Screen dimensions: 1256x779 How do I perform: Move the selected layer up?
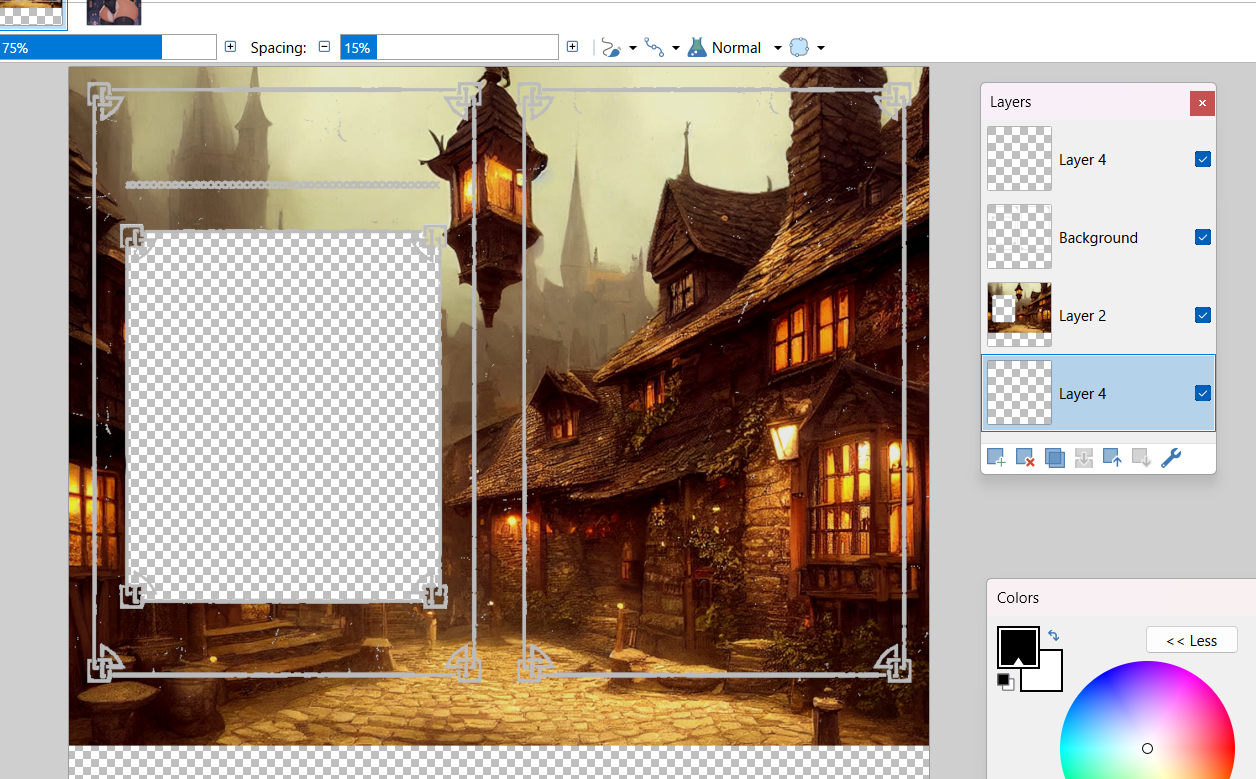1112,458
